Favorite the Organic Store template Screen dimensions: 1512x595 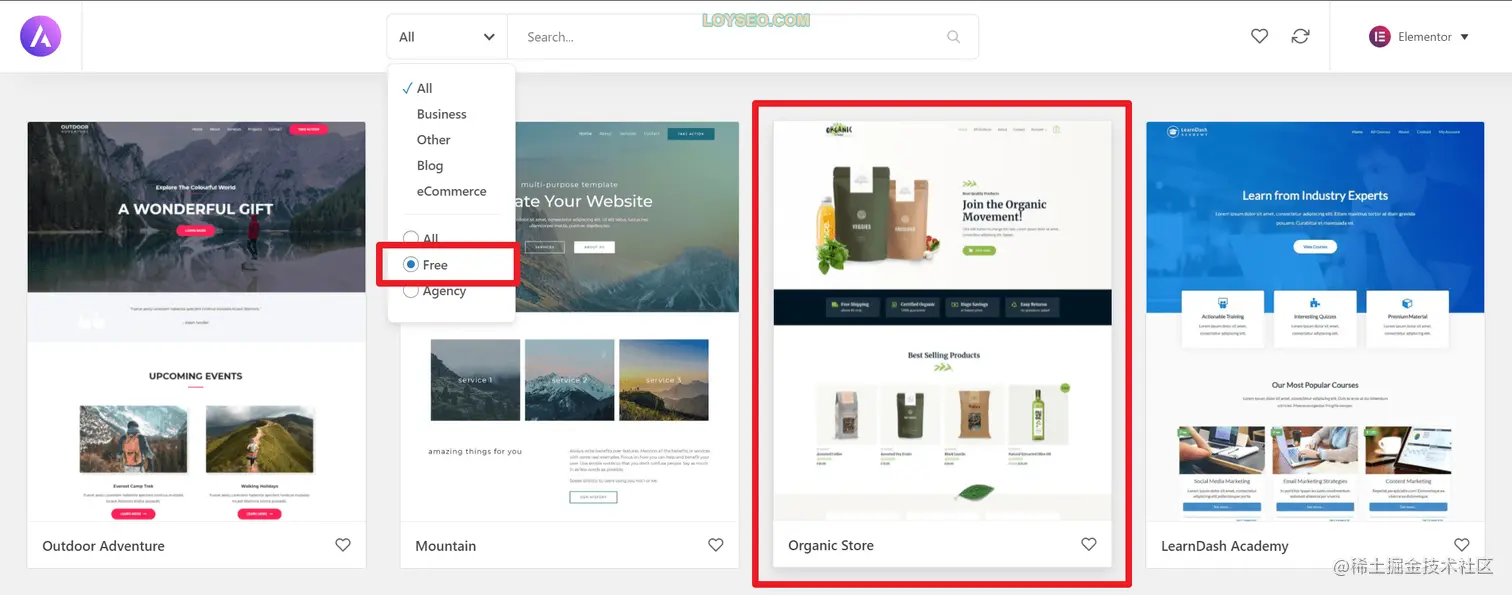coord(1089,544)
